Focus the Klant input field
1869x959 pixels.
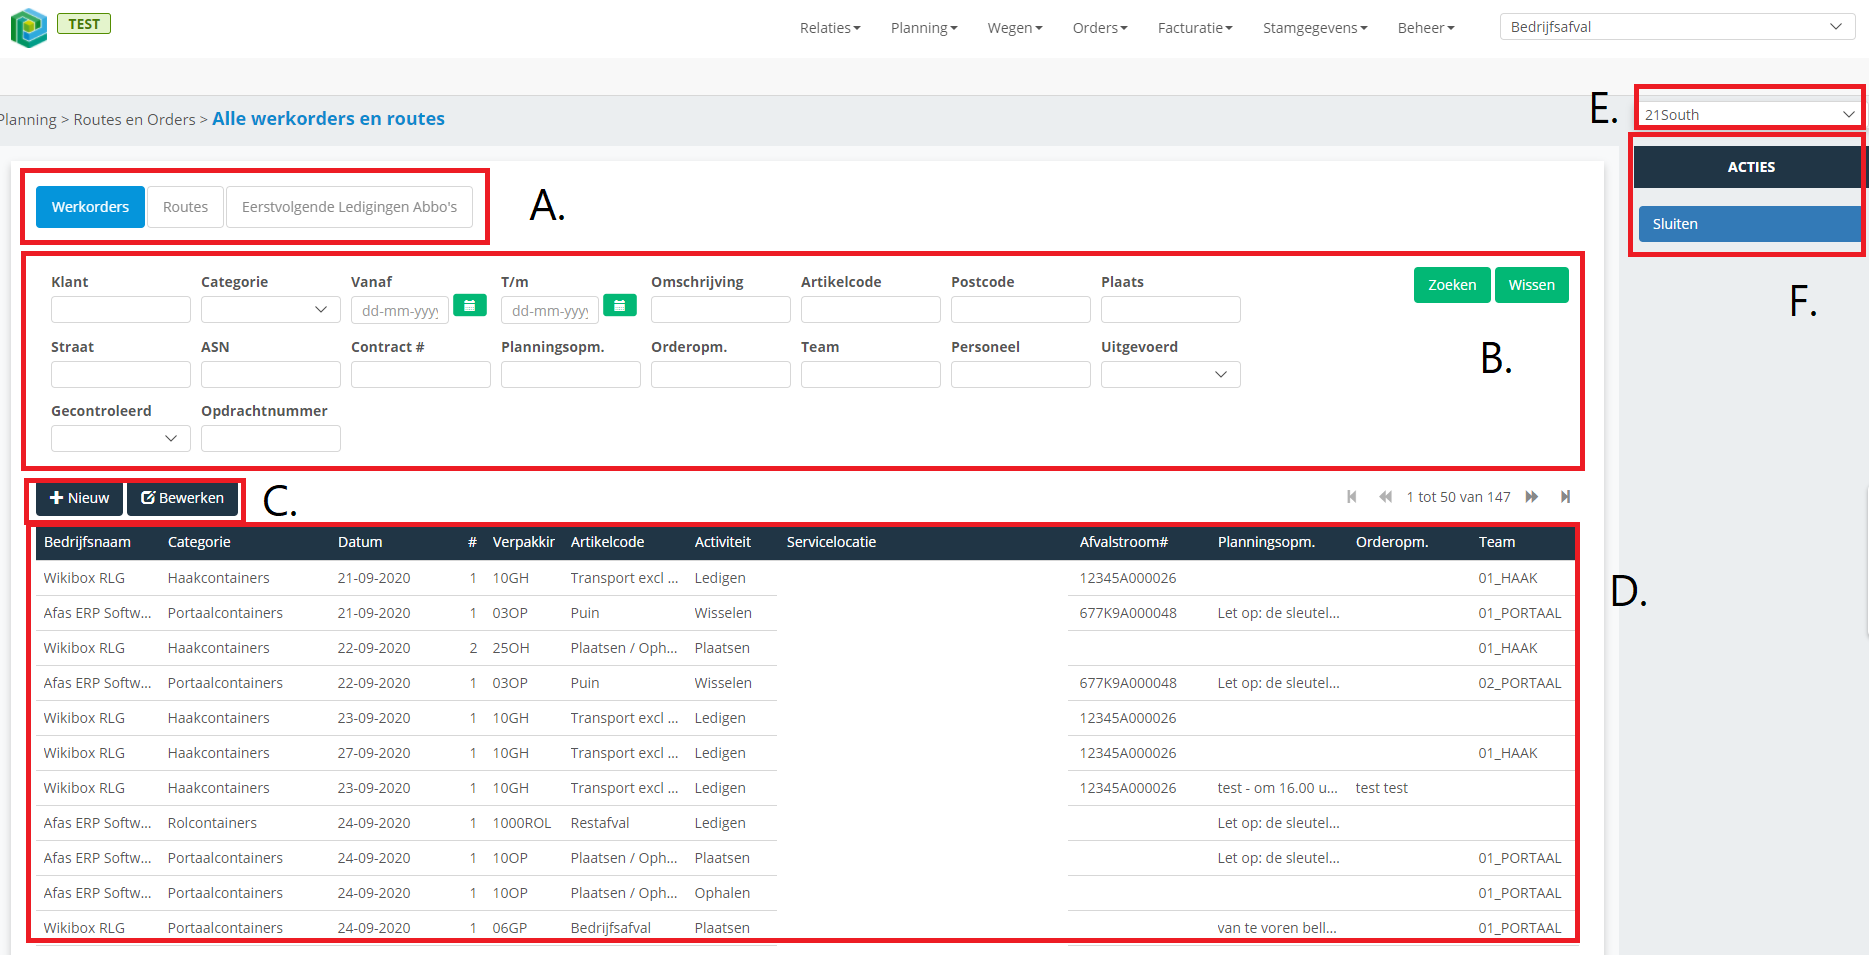tap(120, 310)
